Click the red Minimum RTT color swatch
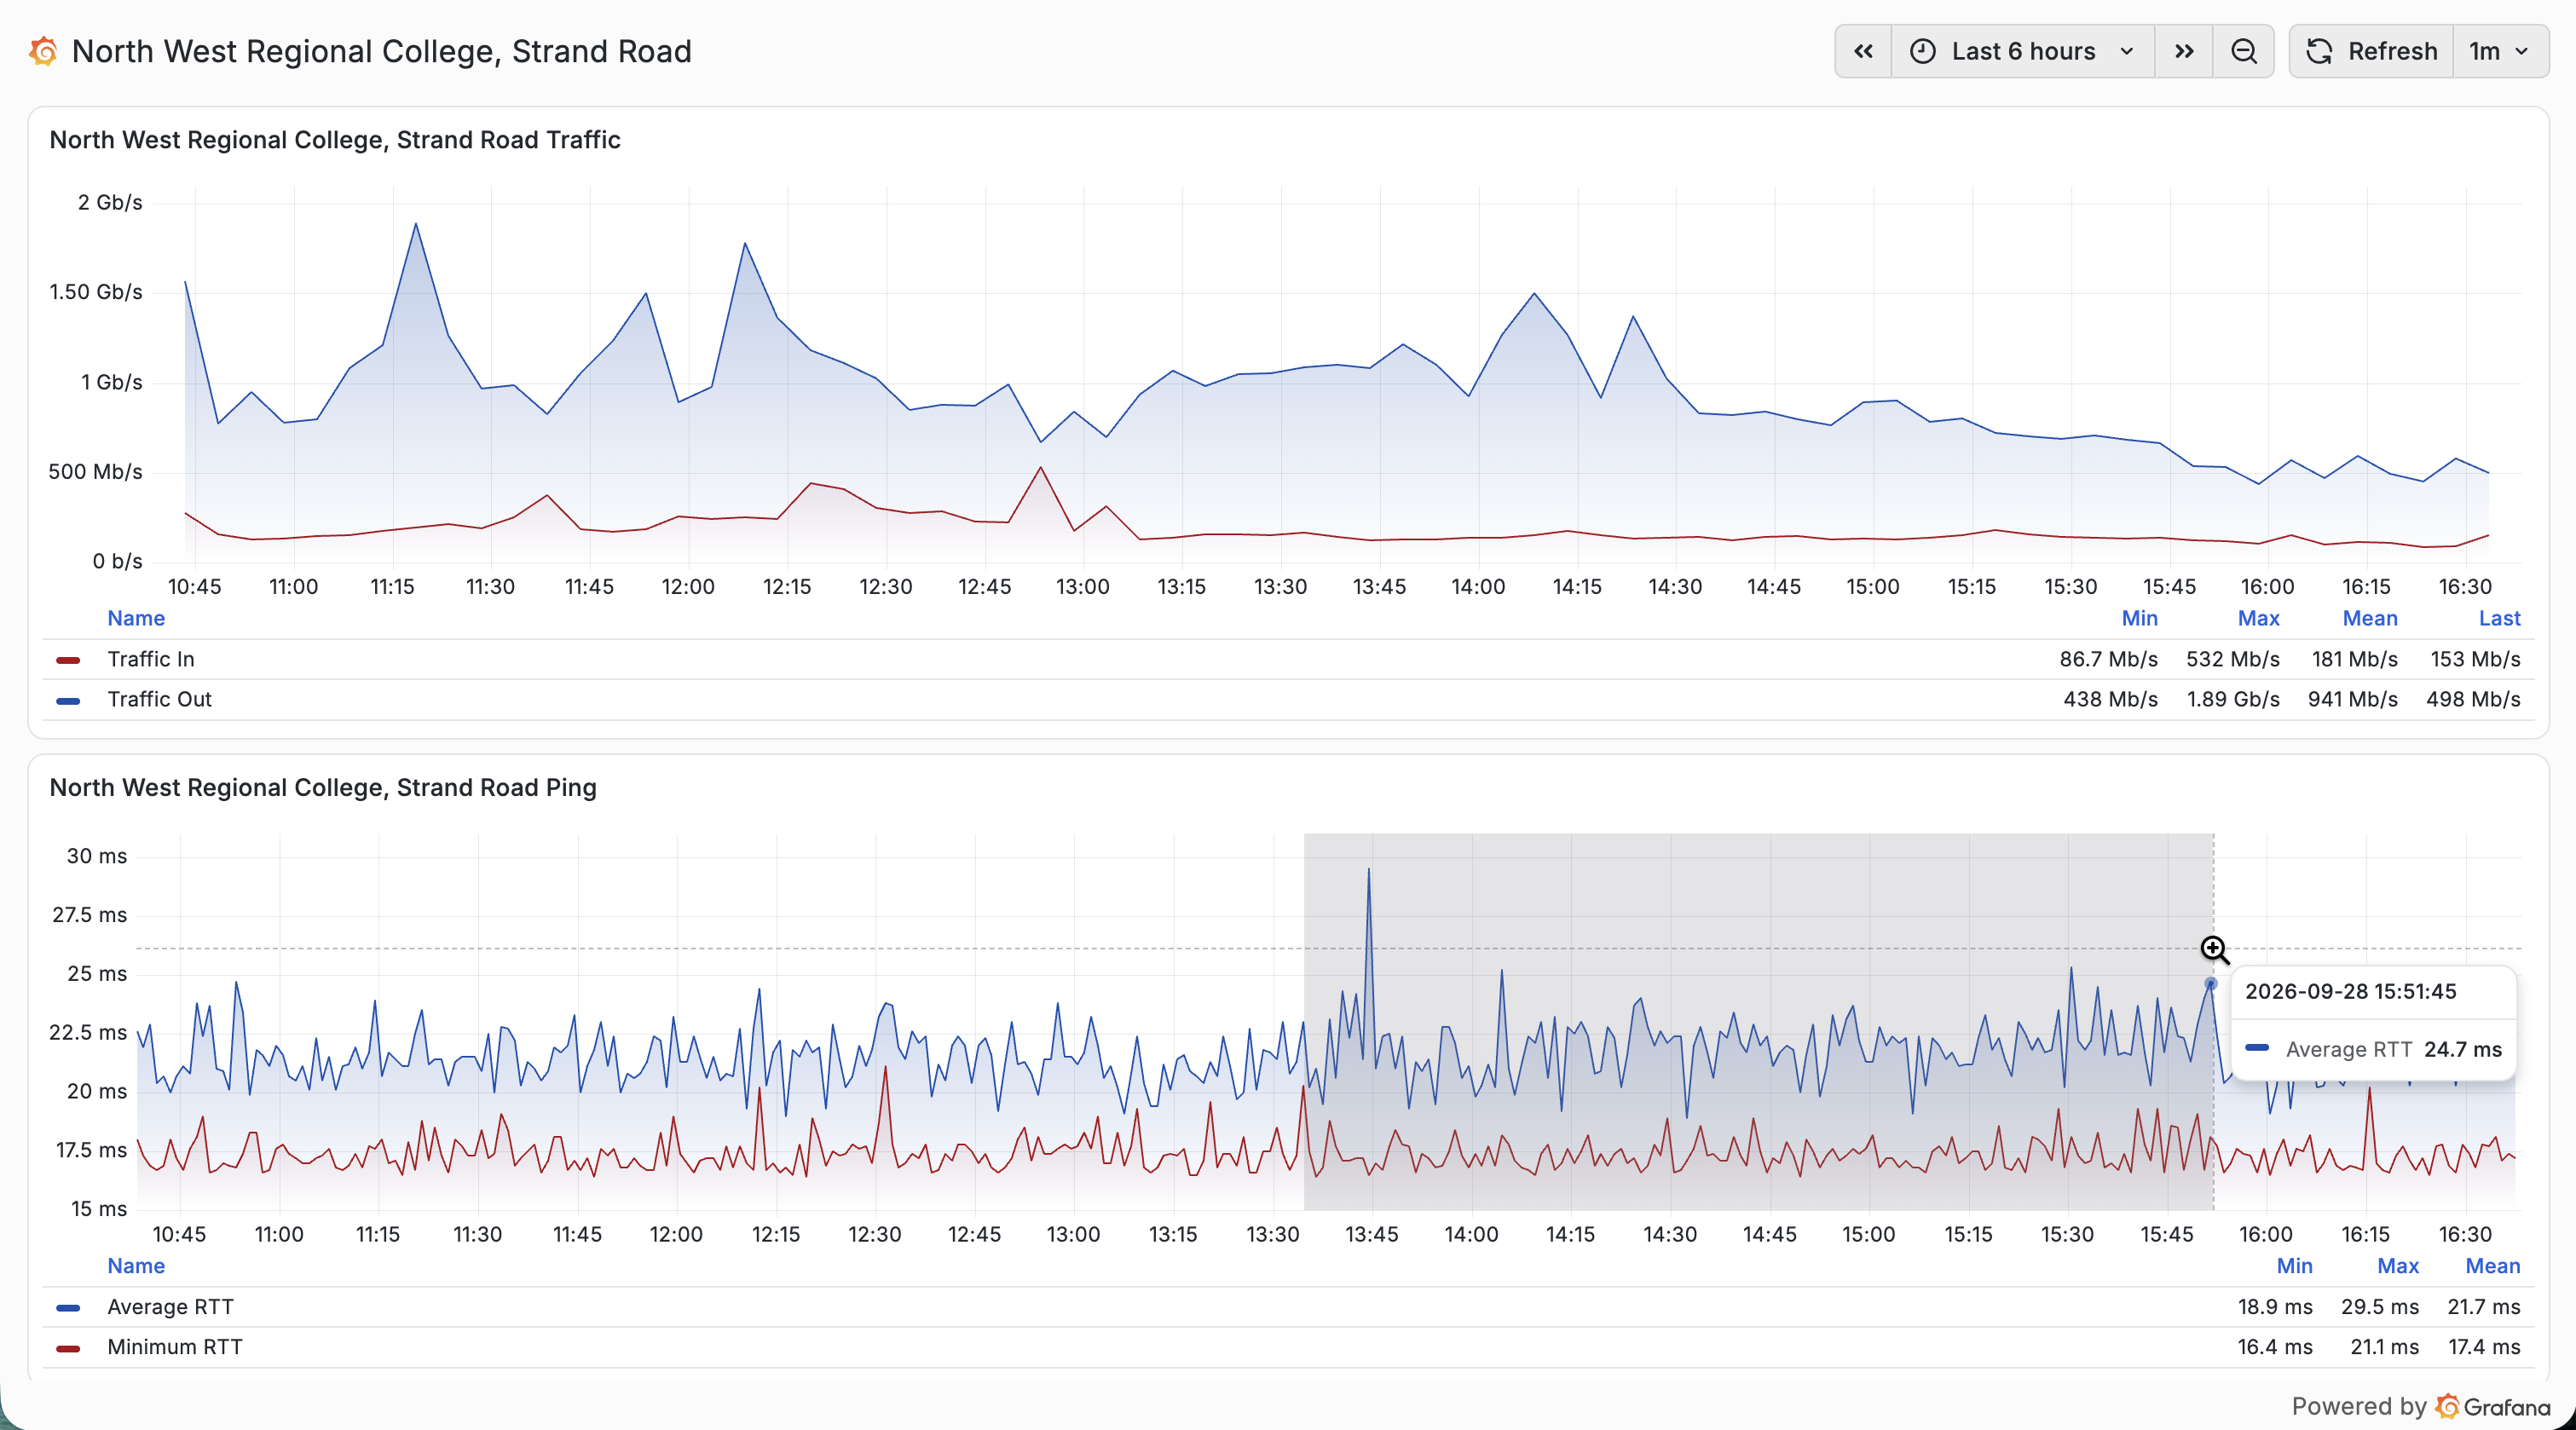 pos(68,1348)
